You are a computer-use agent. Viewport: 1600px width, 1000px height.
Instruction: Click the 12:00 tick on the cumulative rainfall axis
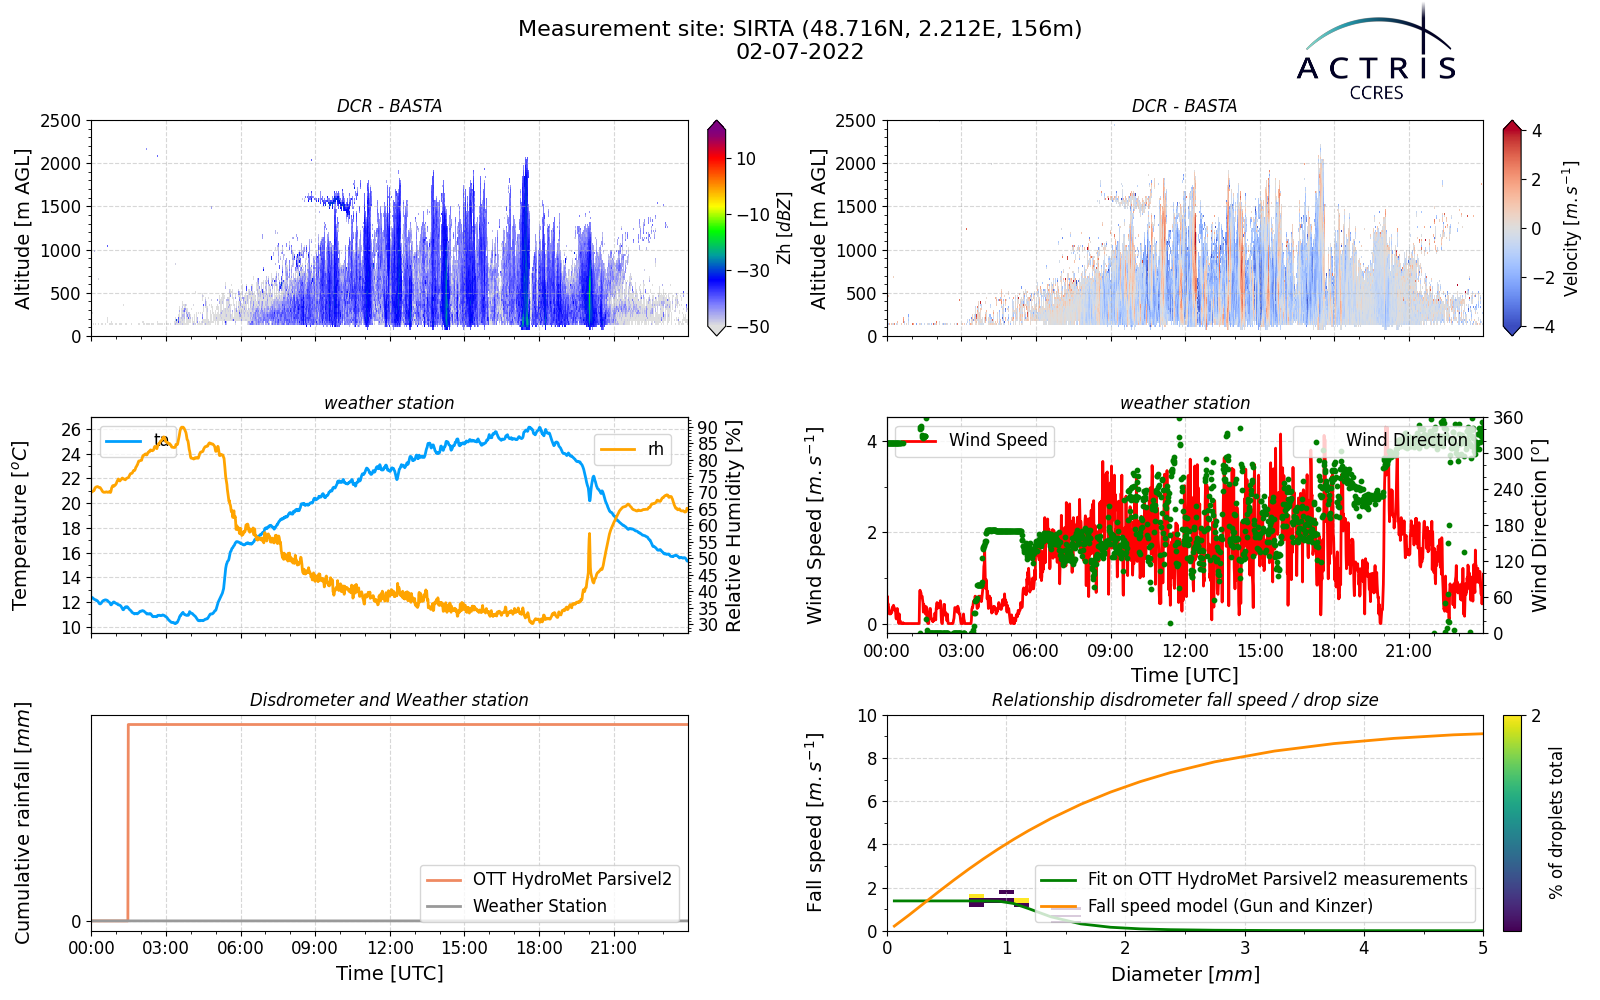(x=389, y=948)
